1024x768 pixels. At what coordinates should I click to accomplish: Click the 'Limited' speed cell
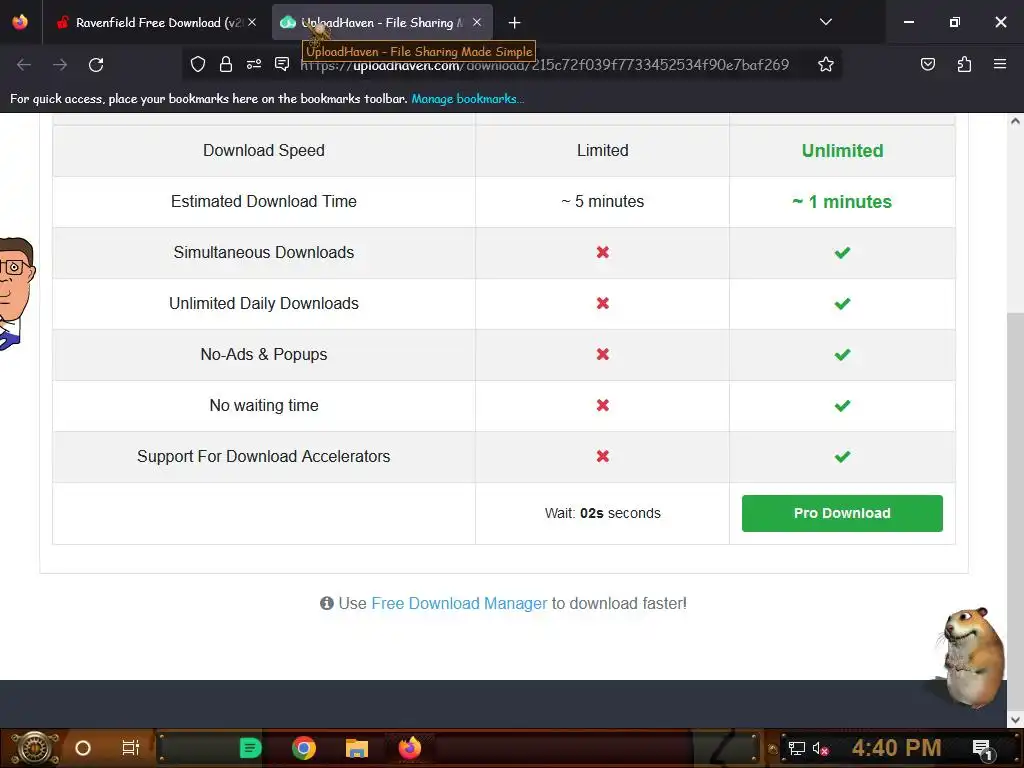603,150
